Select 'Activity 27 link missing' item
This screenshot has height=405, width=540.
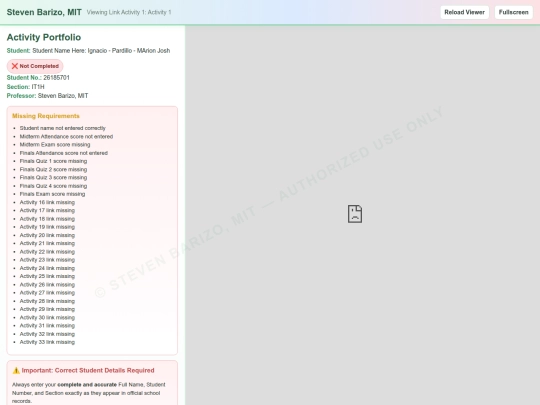[47, 293]
